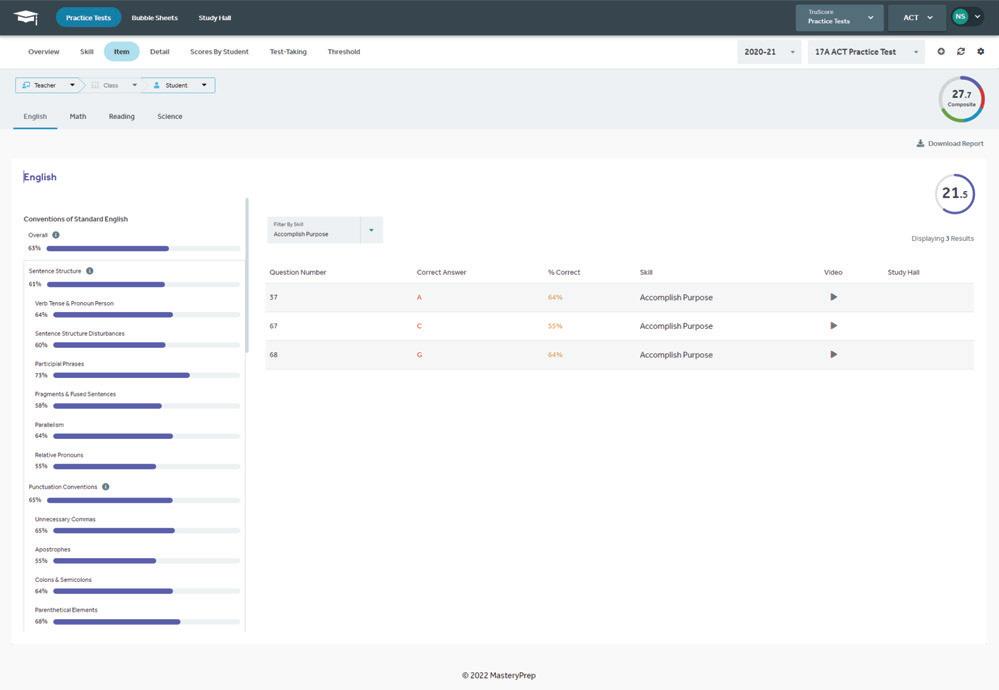Select Fragments & Fused Sentences skill
This screenshot has height=690, width=999.
pyautogui.click(x=75, y=394)
